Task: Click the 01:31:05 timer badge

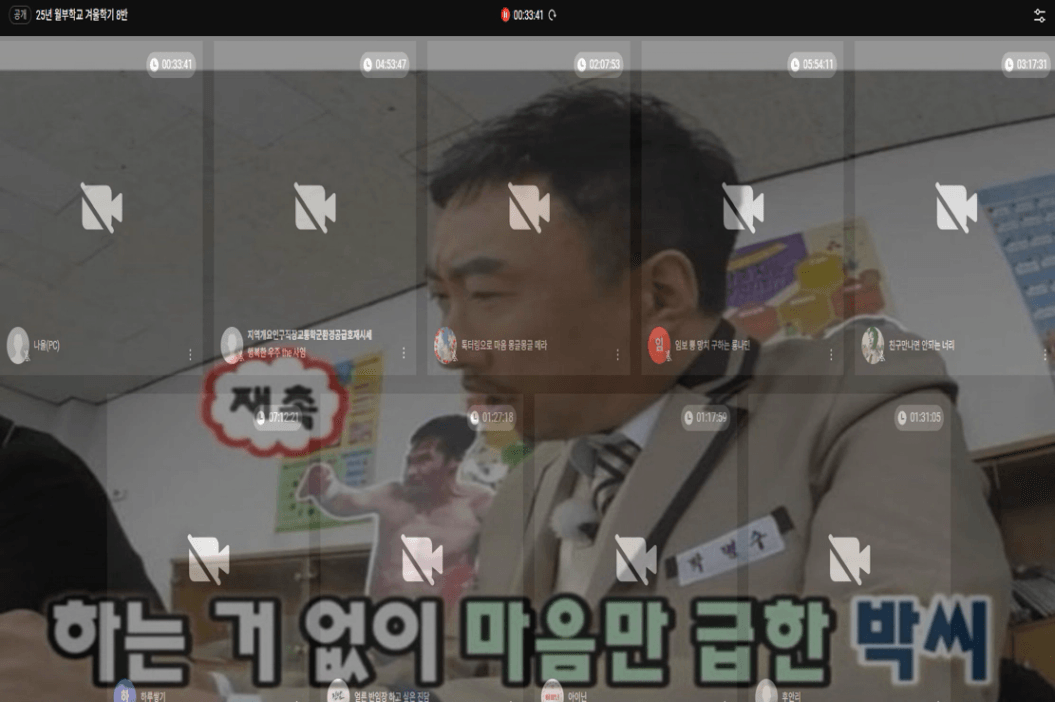Action: [918, 417]
